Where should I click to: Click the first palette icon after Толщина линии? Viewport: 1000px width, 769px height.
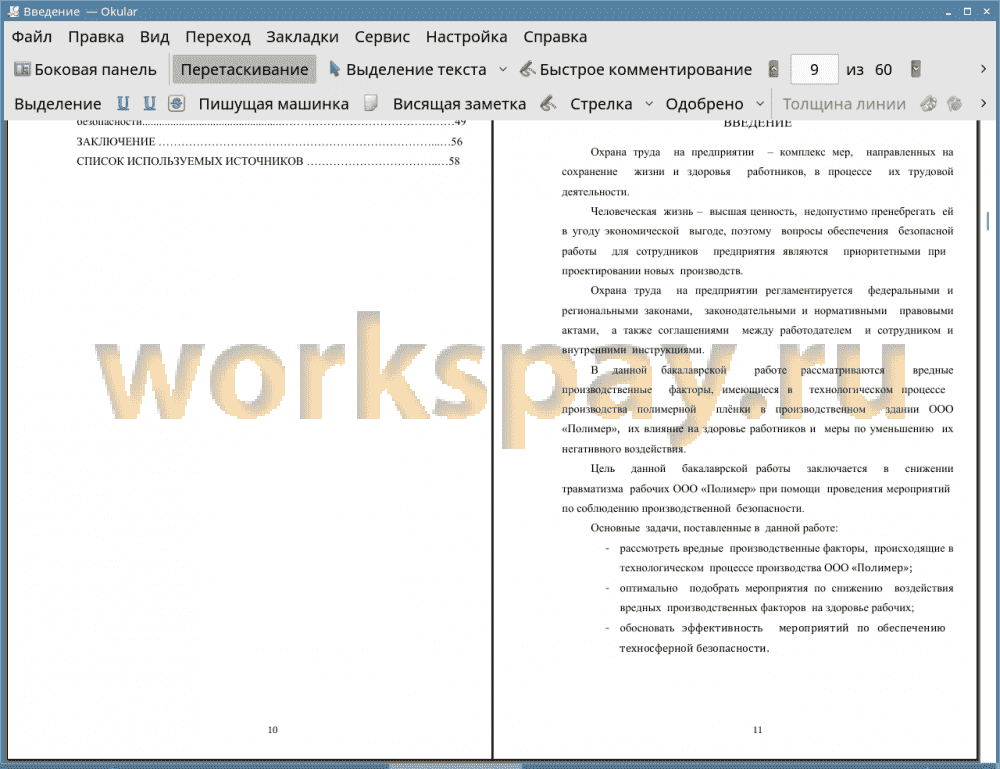click(x=929, y=103)
